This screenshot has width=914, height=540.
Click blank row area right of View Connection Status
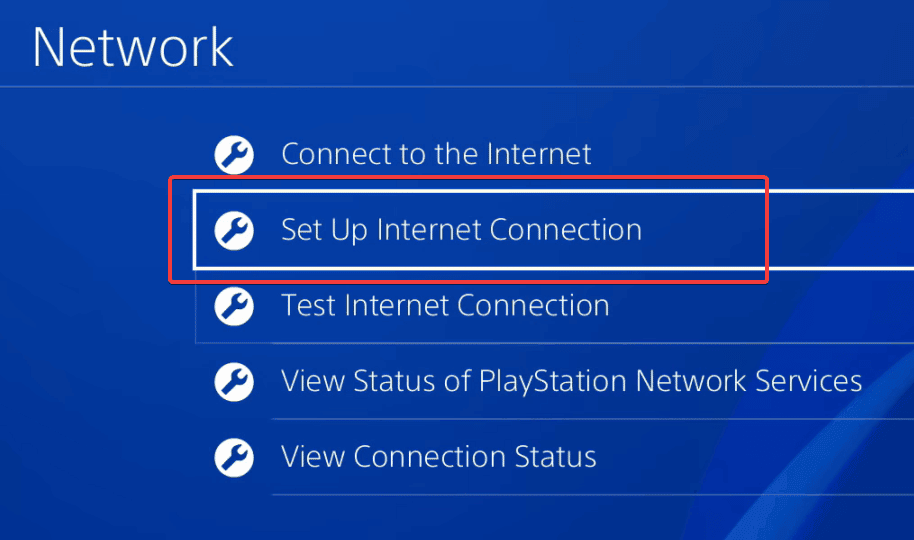click(x=750, y=457)
